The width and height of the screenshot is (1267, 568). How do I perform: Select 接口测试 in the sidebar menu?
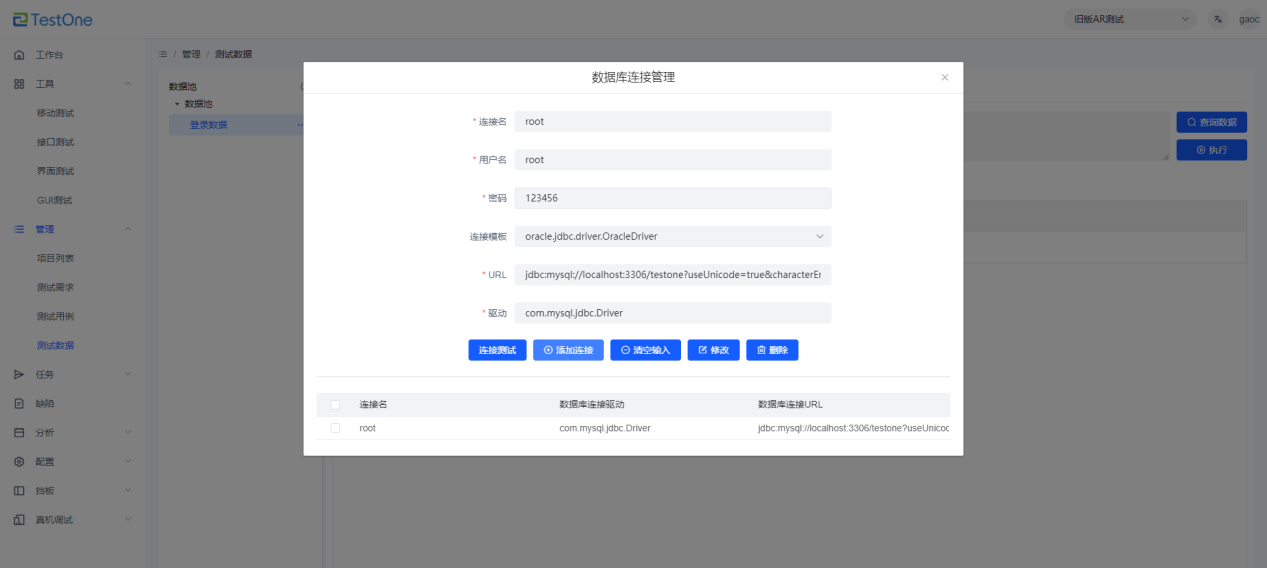pyautogui.click(x=55, y=142)
